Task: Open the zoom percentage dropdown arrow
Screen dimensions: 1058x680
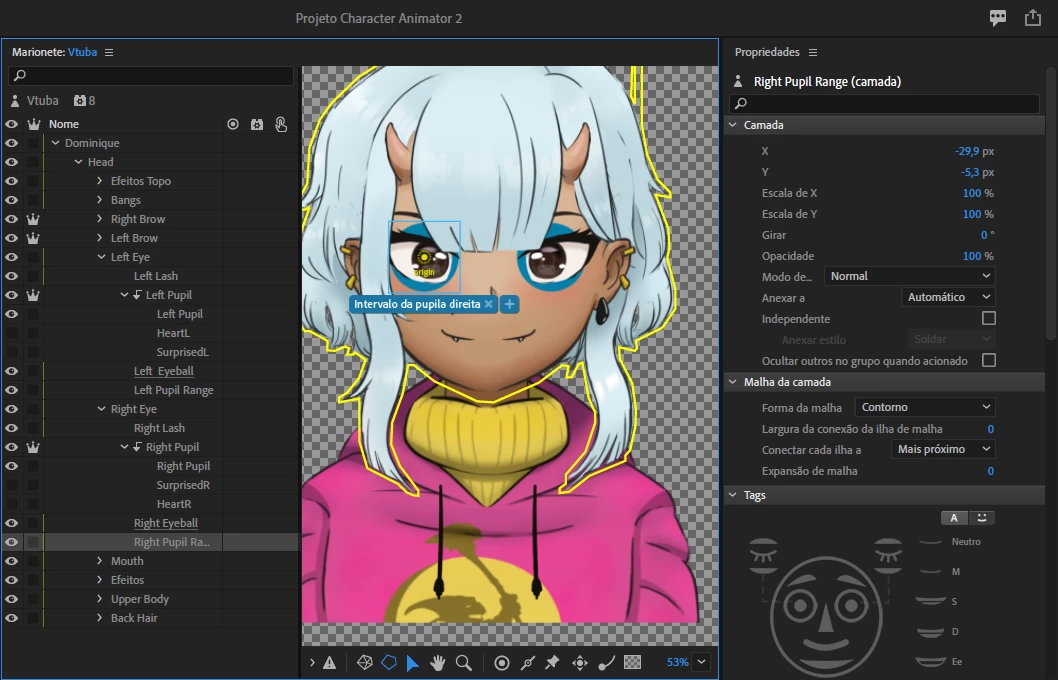Action: pyautogui.click(x=702, y=662)
